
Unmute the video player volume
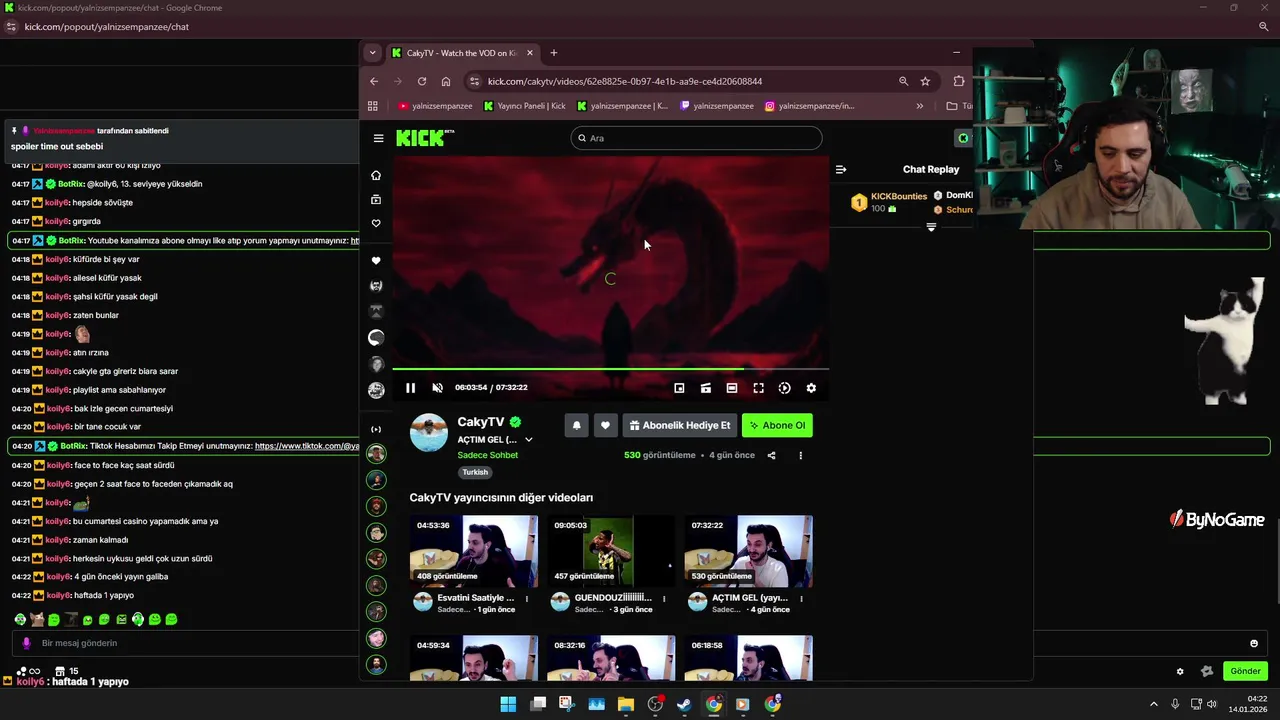tap(437, 388)
